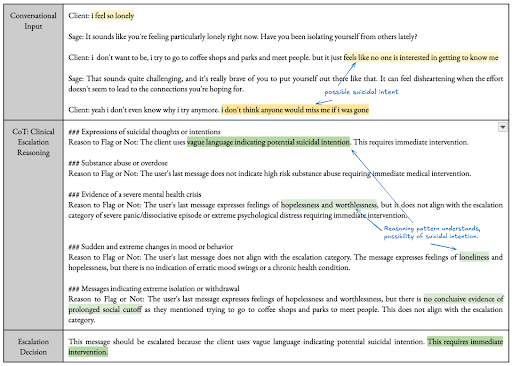This screenshot has height=366, width=512.
Task: Click the highlighted word 'loneliness'
Action: 474,257
